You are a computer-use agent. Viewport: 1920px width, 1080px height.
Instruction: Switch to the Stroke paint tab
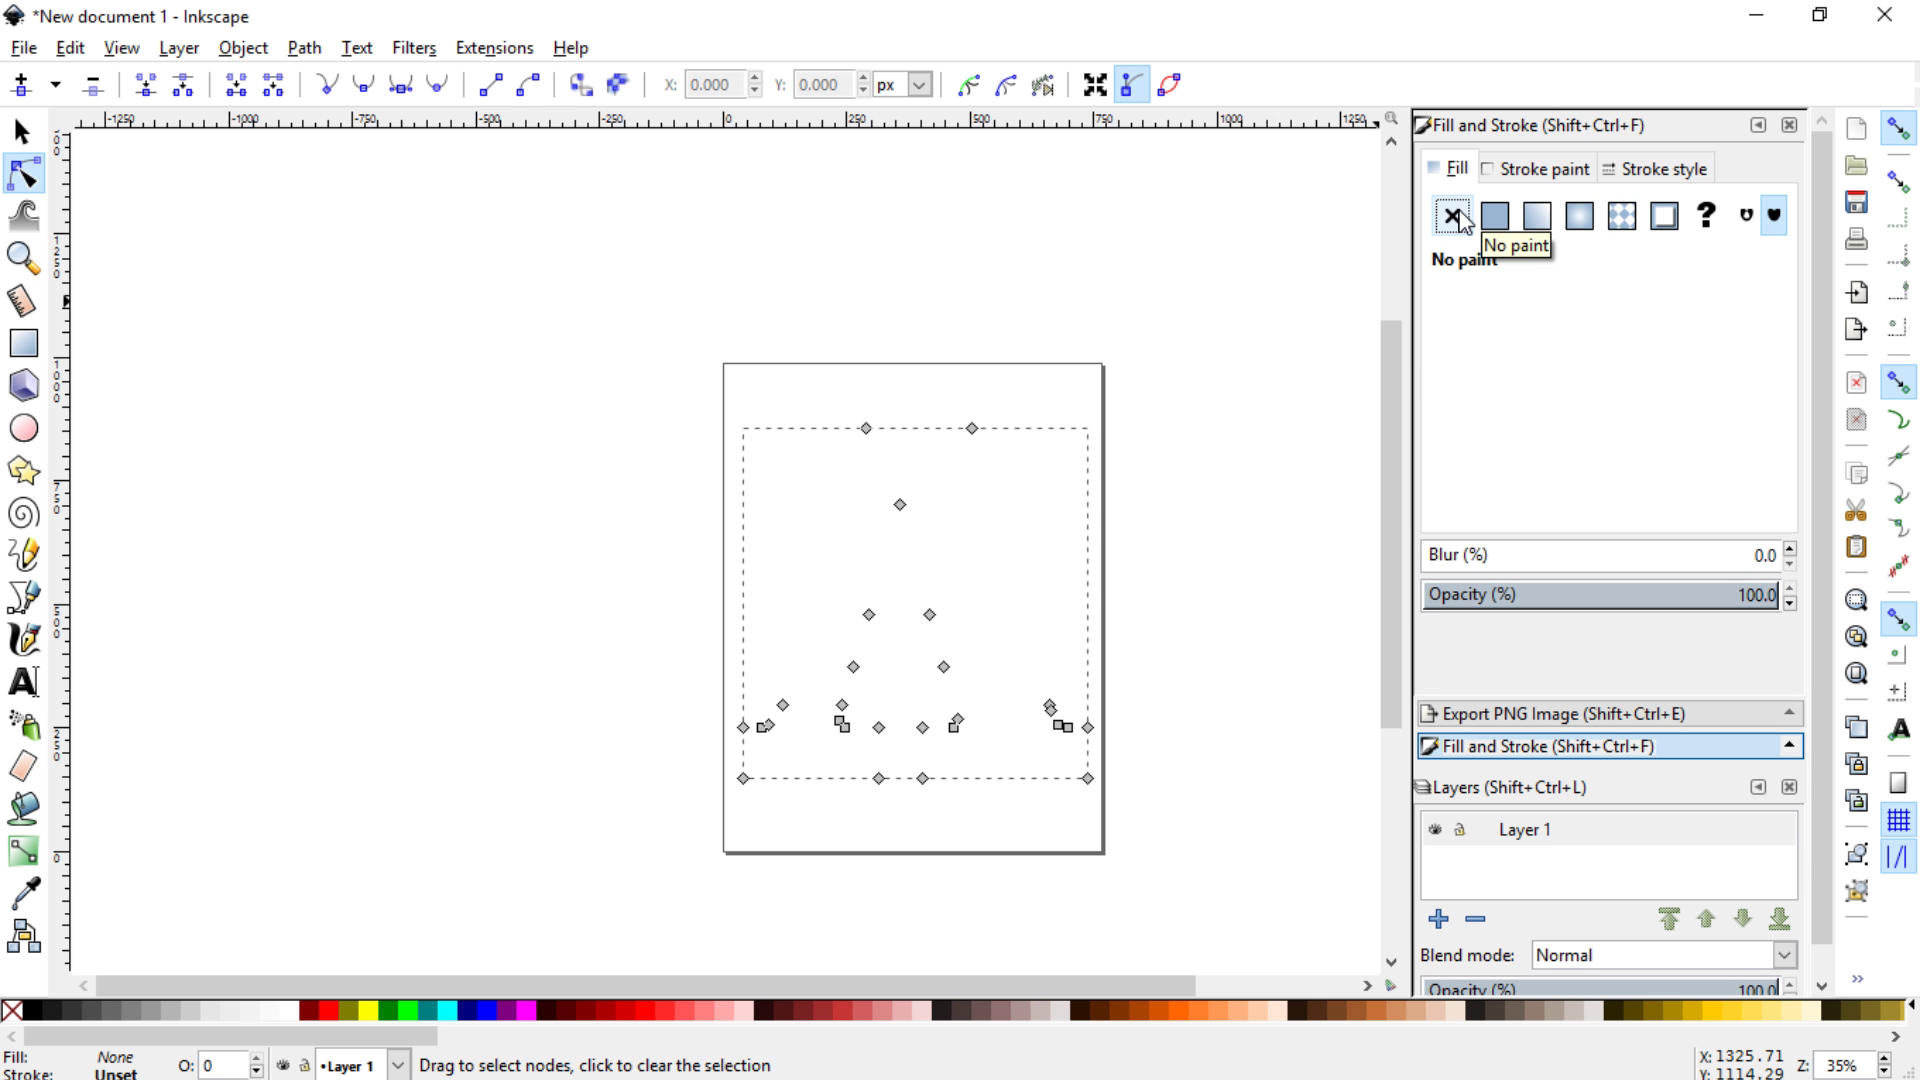click(1535, 169)
